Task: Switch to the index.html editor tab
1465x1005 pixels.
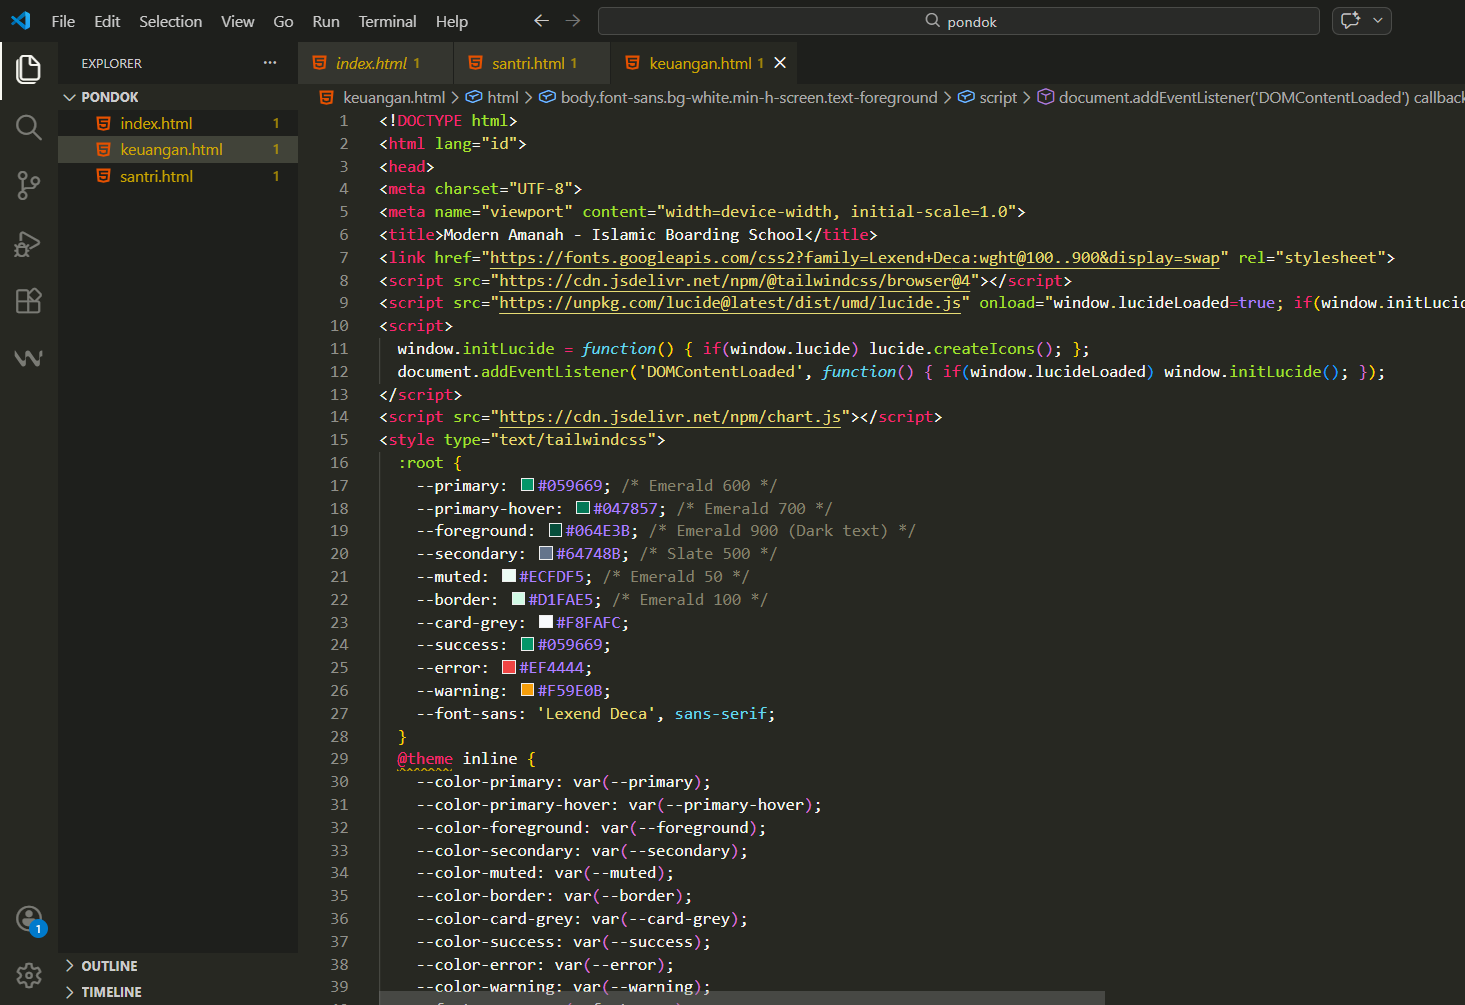Action: pyautogui.click(x=371, y=63)
